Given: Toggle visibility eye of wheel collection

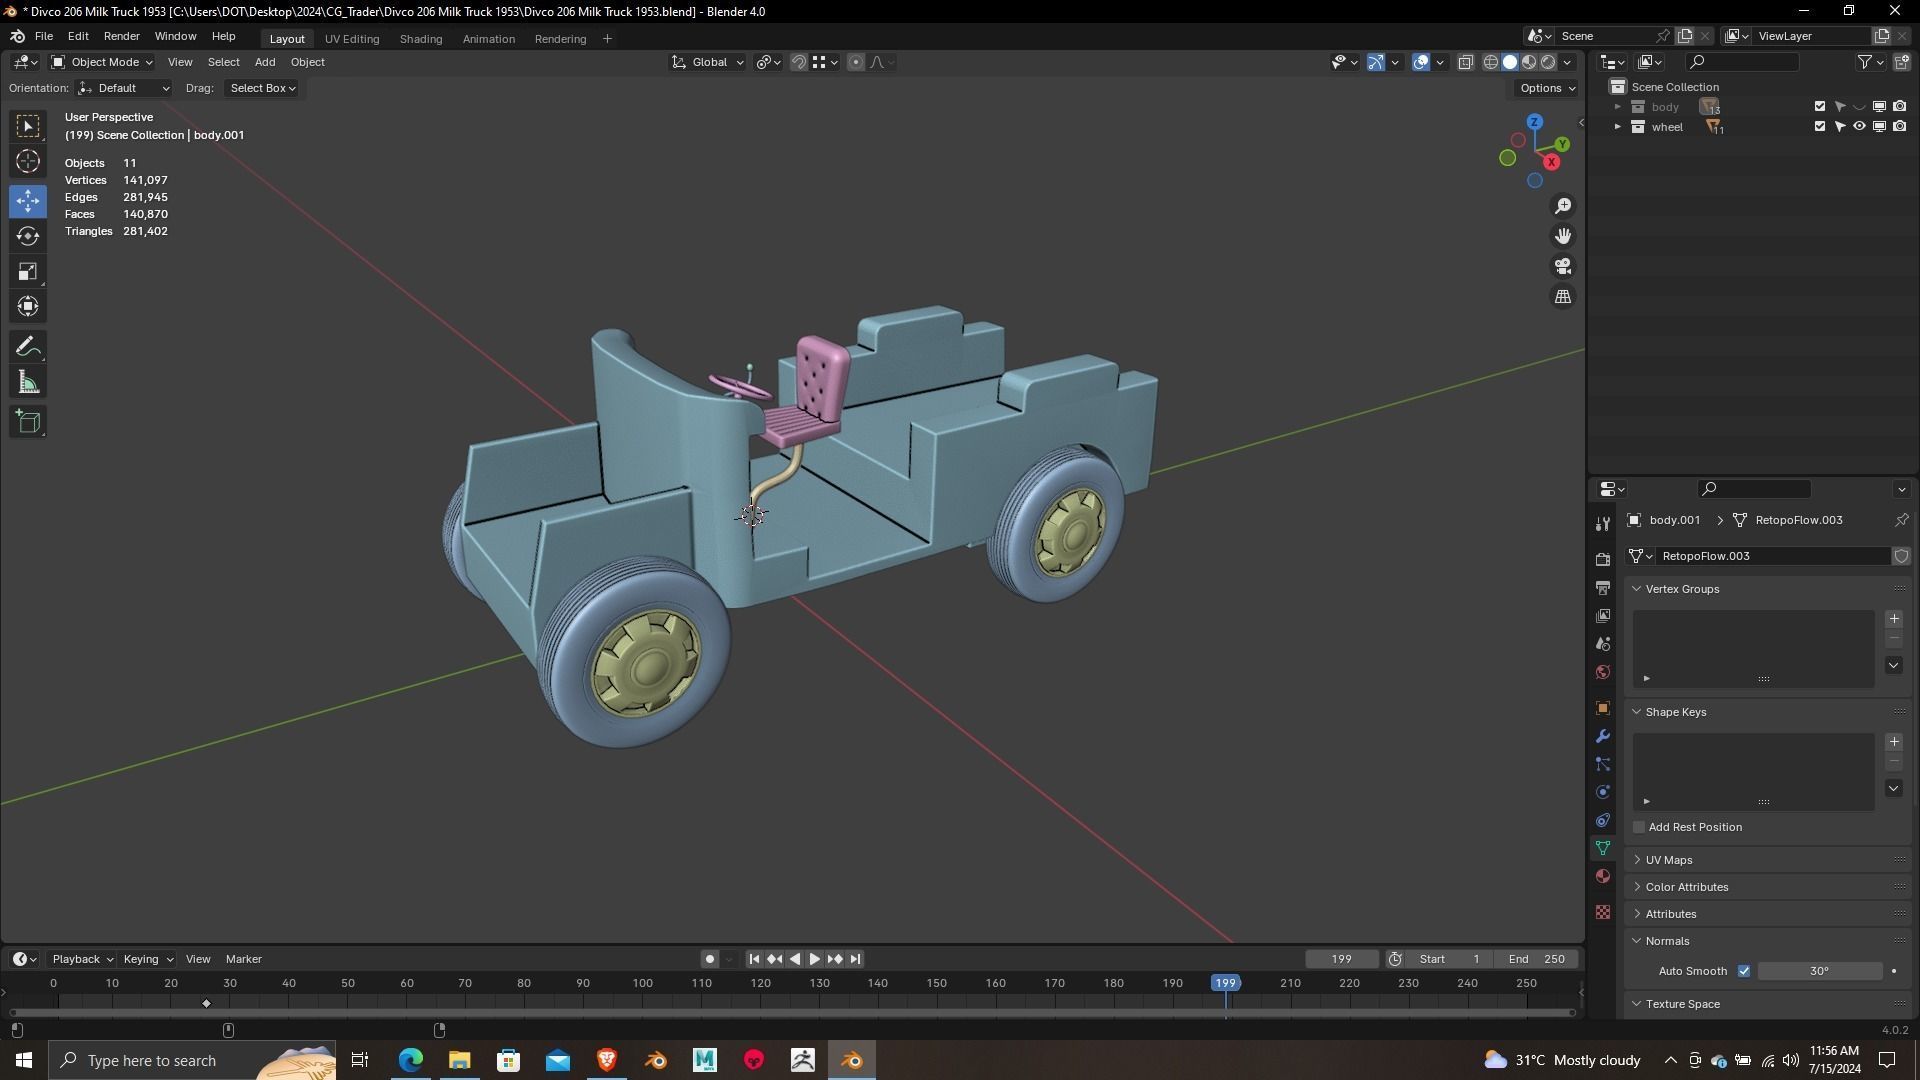Looking at the screenshot, I should tap(1859, 127).
